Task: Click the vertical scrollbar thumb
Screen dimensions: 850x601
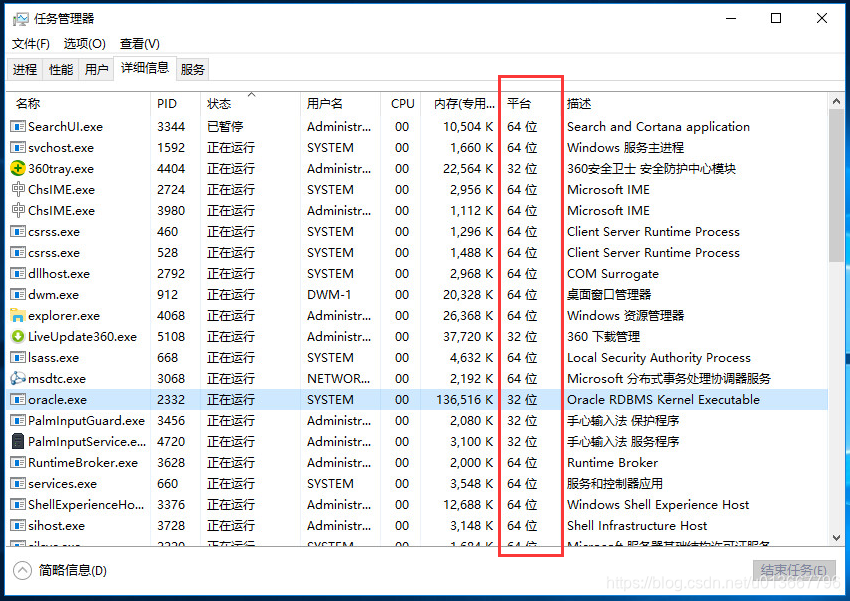Action: click(836, 186)
